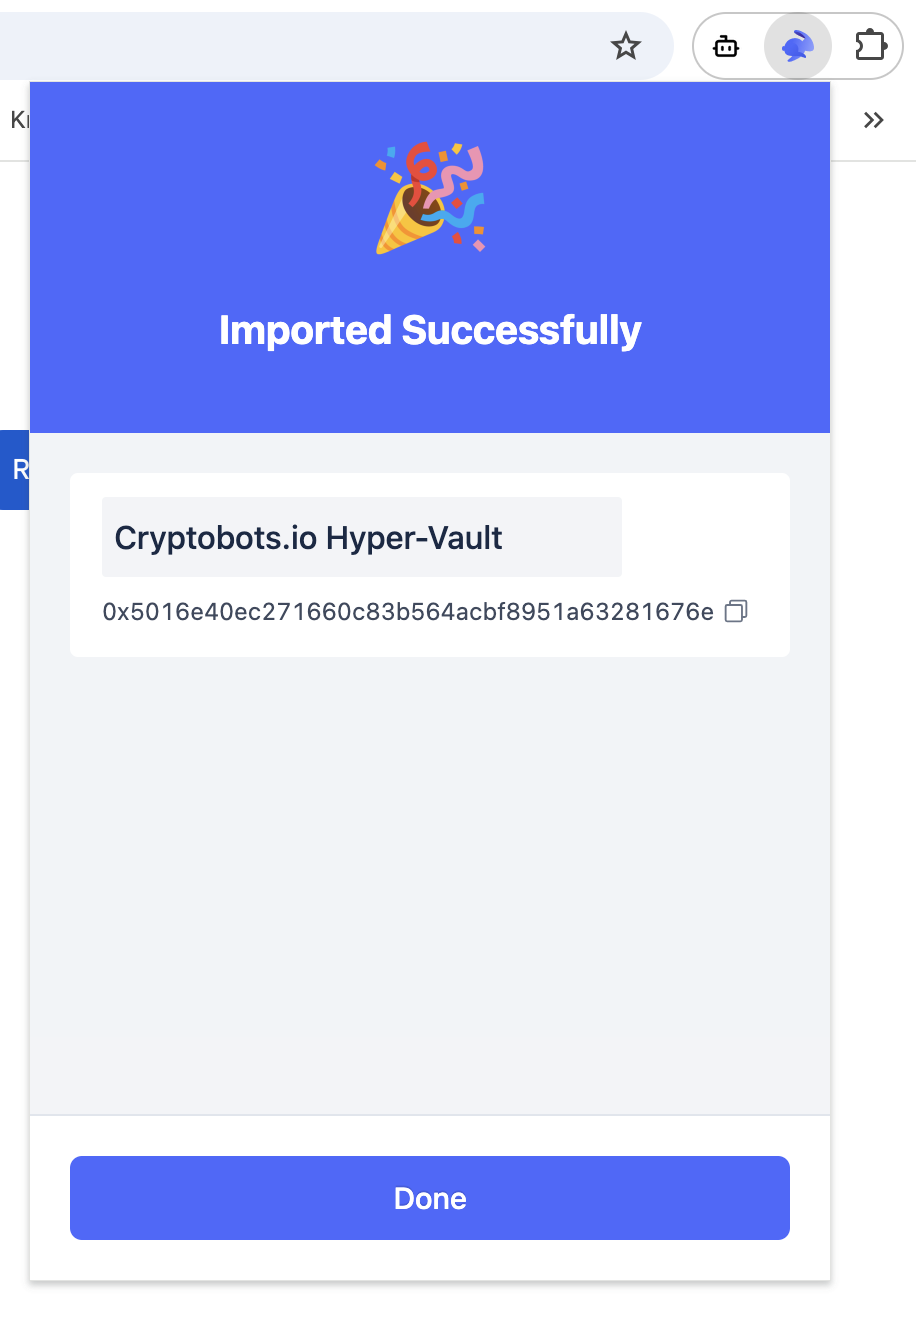Click the blue success header banner
916x1338 pixels.
[x=430, y=257]
